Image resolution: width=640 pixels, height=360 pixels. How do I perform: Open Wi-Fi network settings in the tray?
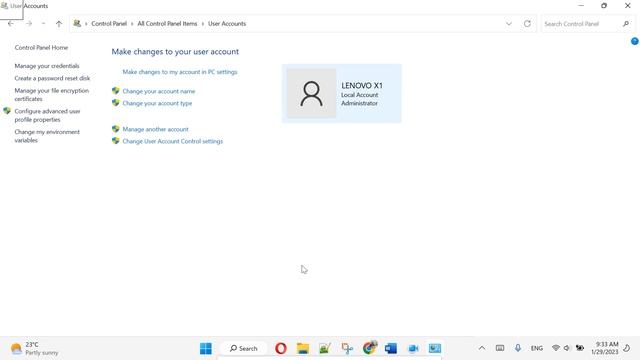[556, 348]
